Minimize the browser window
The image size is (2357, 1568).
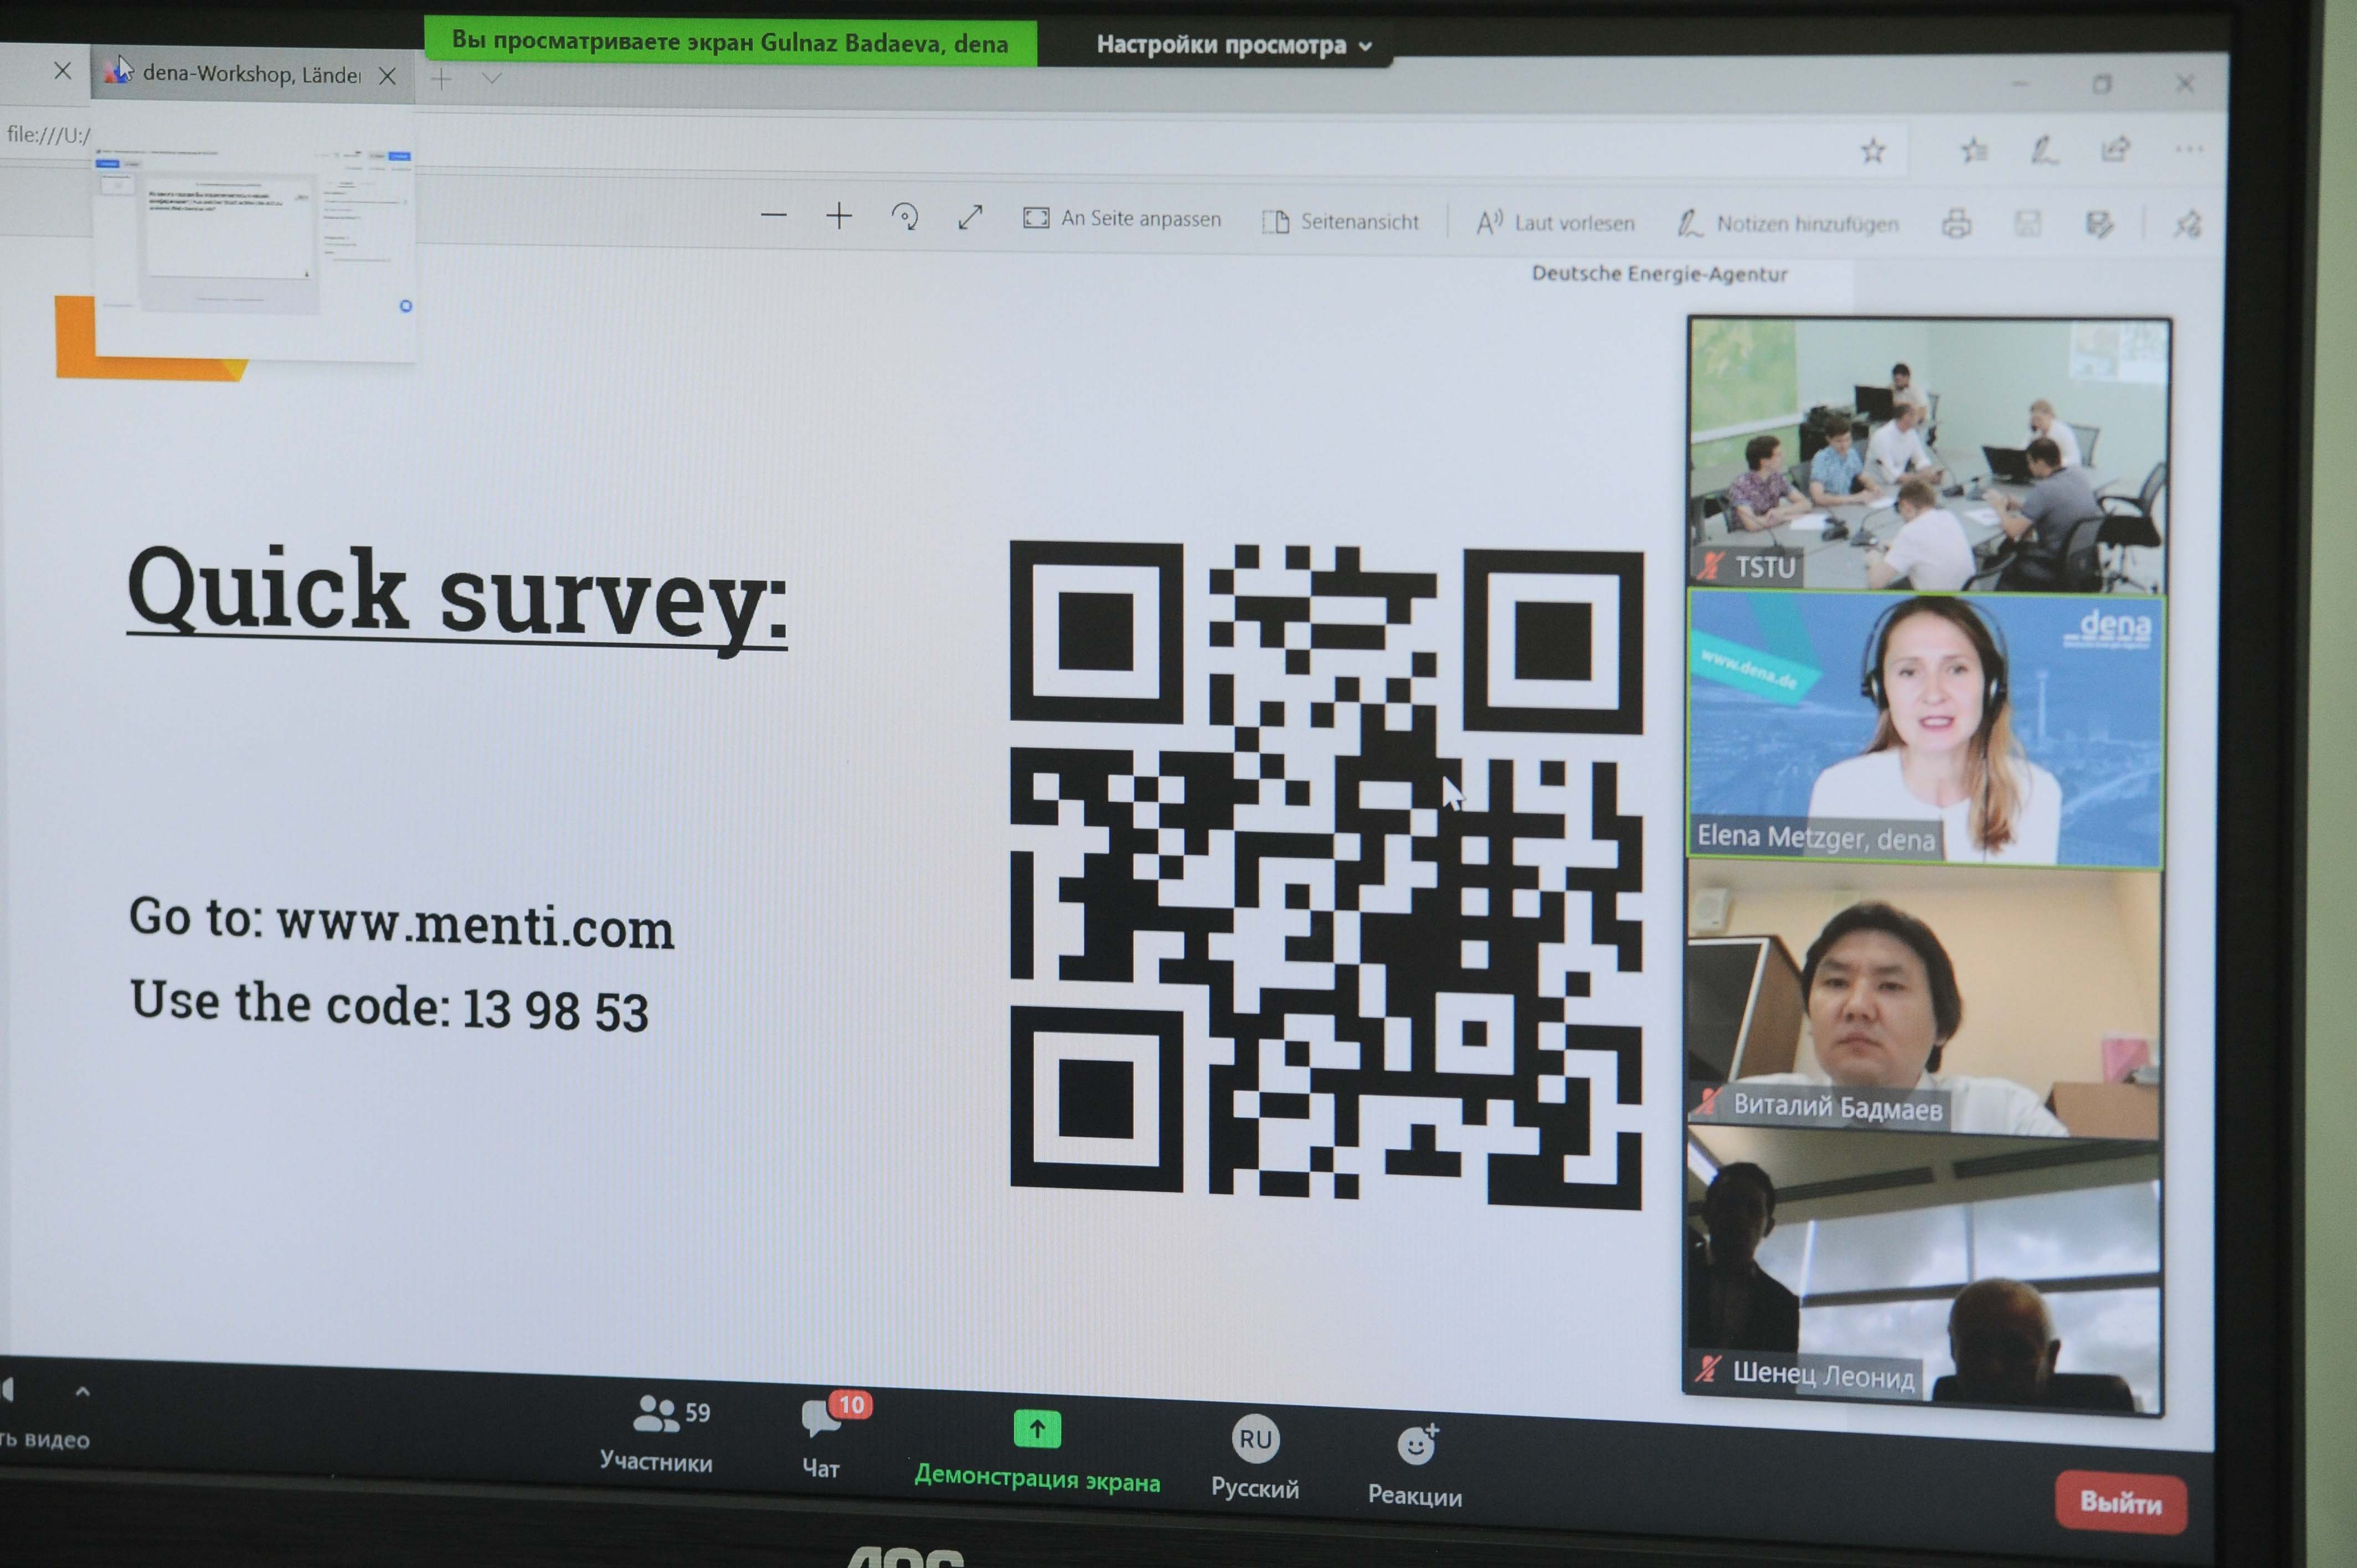point(2020,84)
